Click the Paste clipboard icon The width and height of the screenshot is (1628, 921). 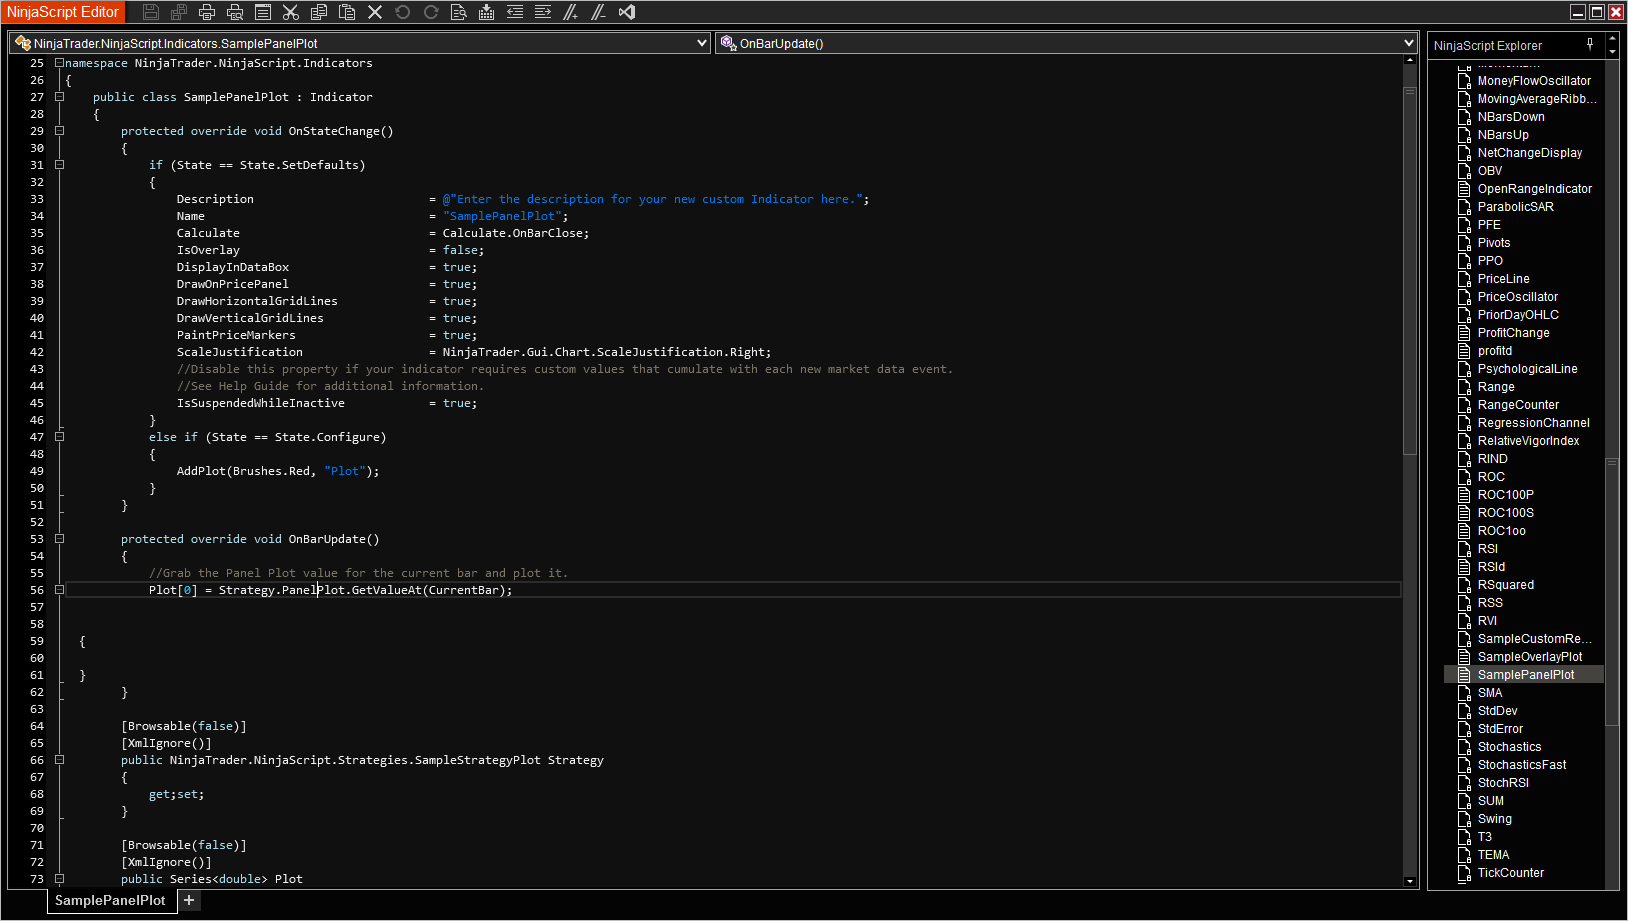347,12
